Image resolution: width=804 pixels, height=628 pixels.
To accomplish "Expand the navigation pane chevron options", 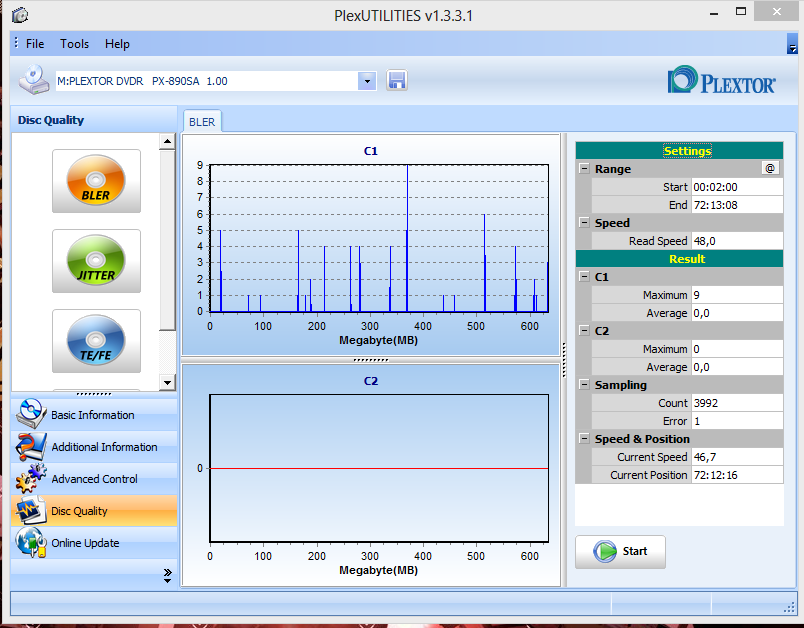I will 167,576.
